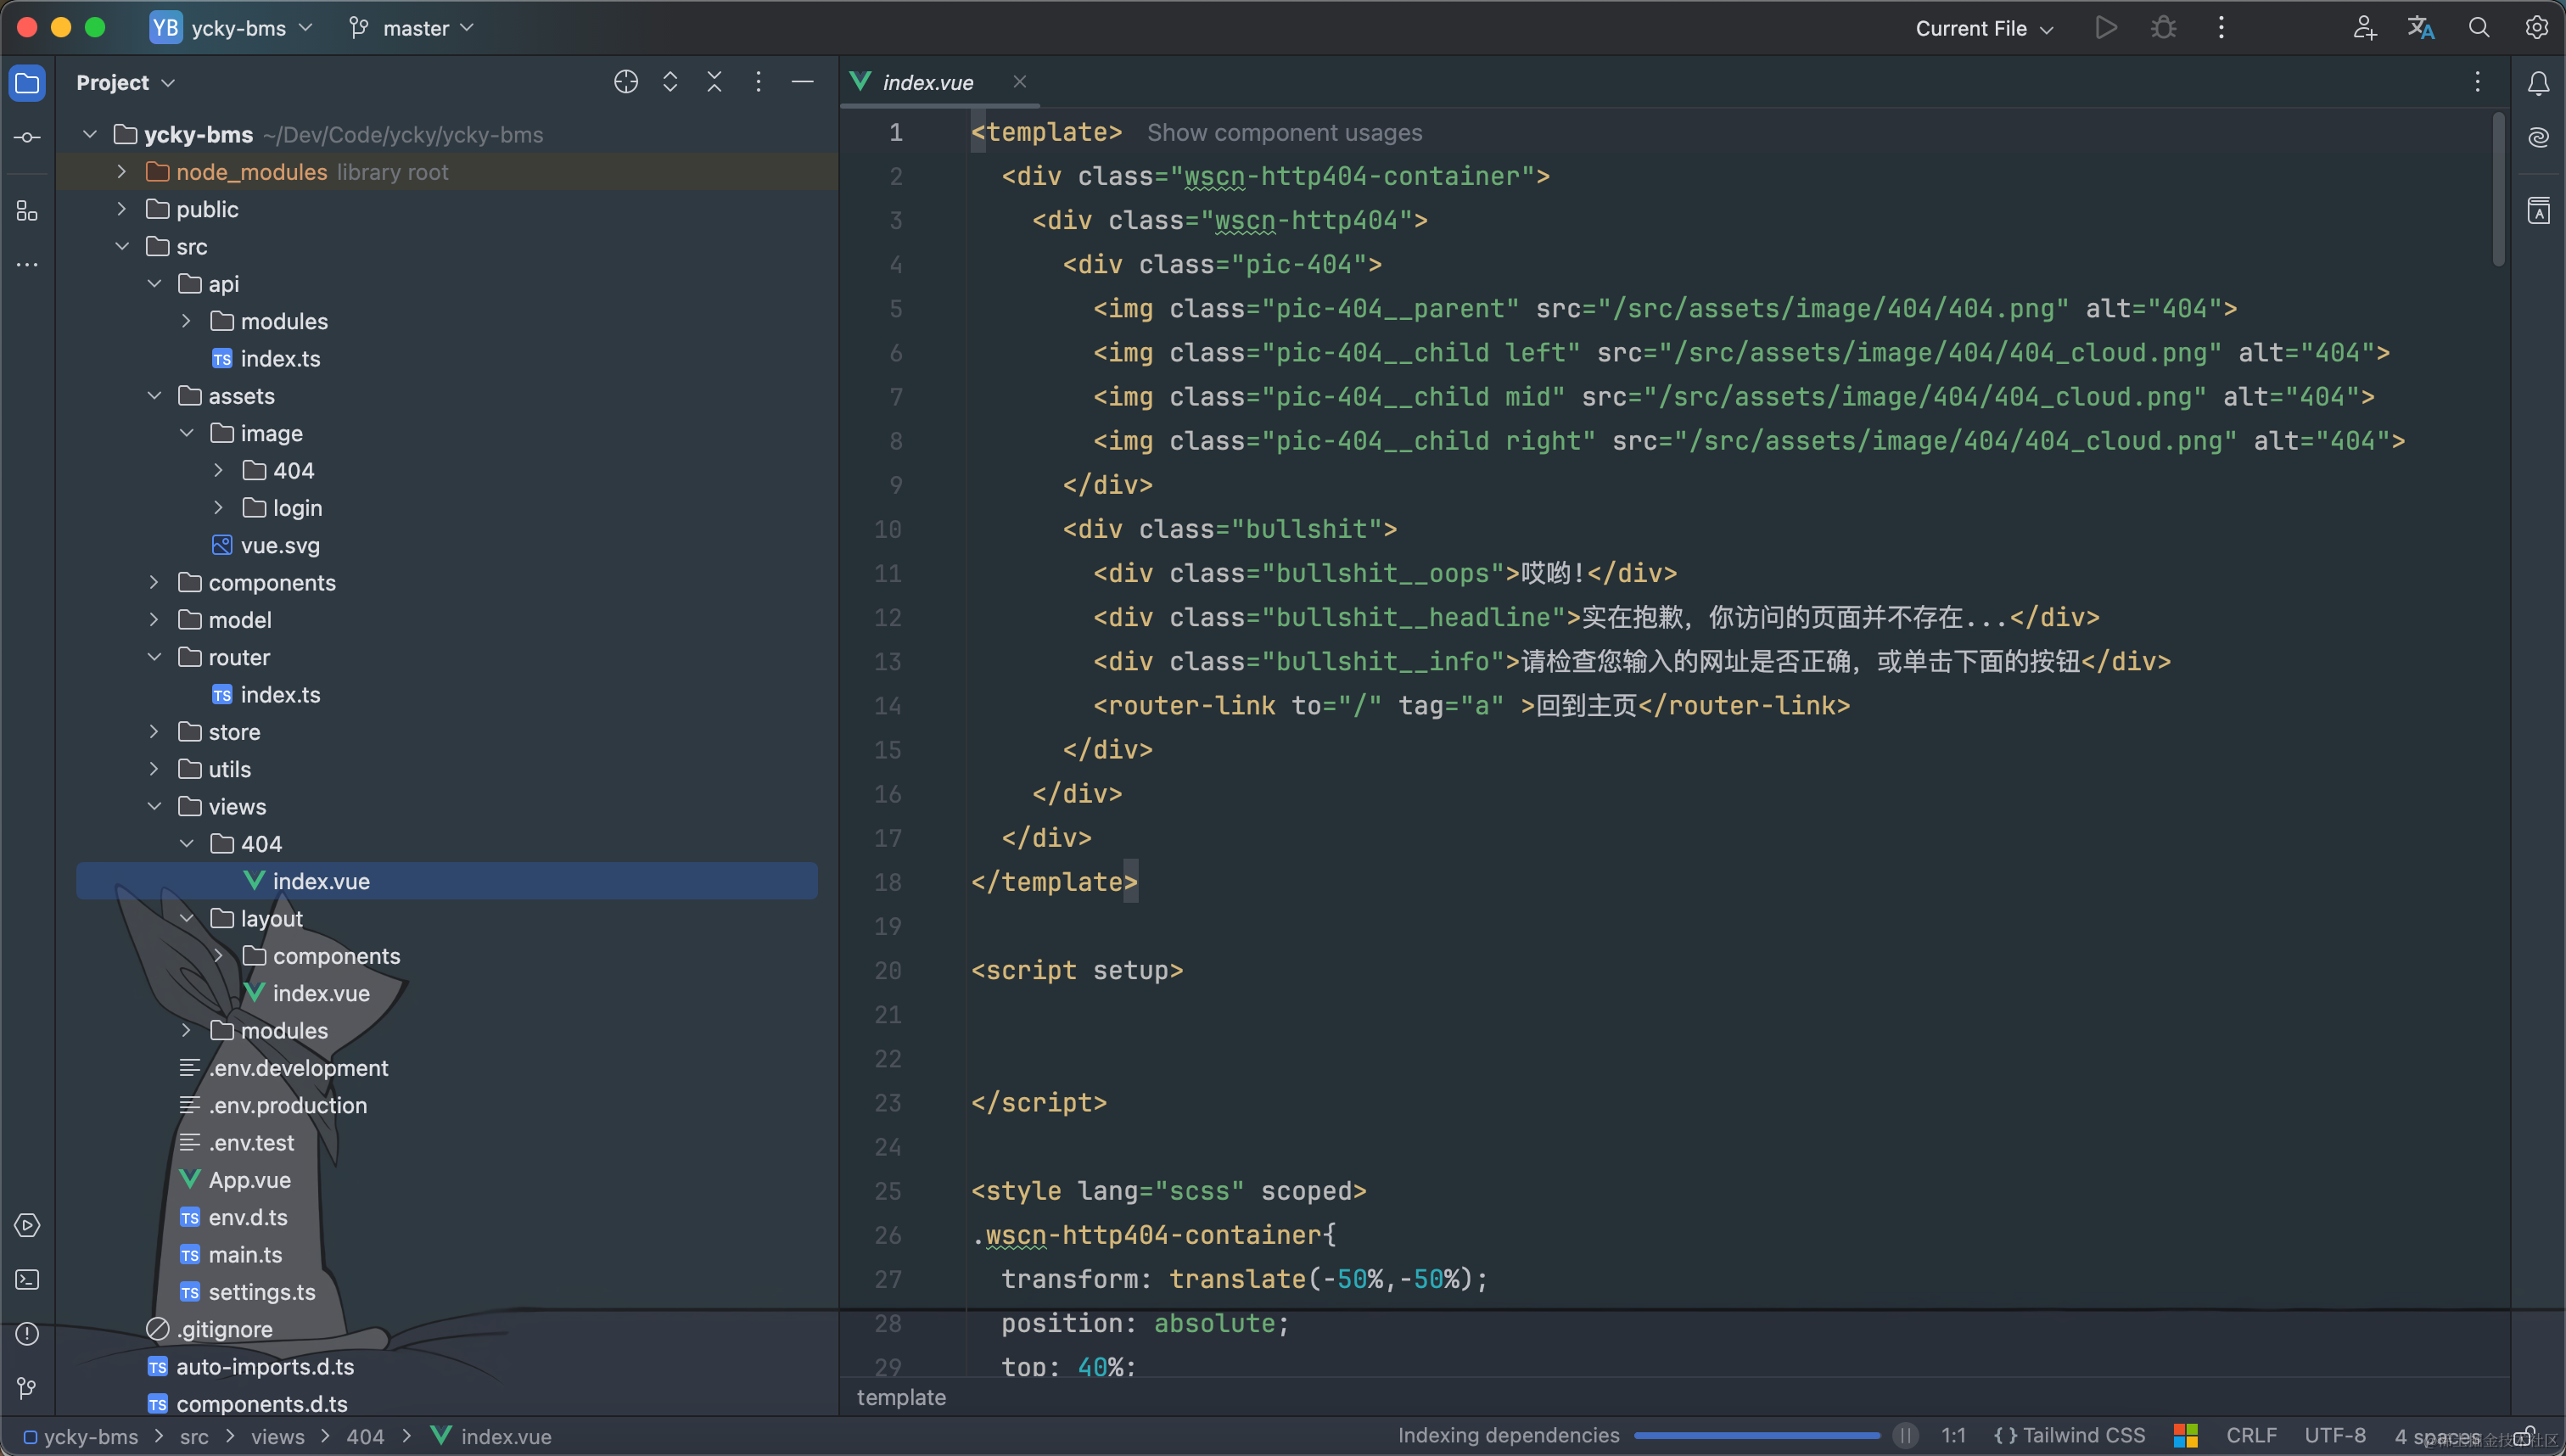The height and width of the screenshot is (1456, 2566).
Task: Open the Git tool window
Action: [x=27, y=1388]
